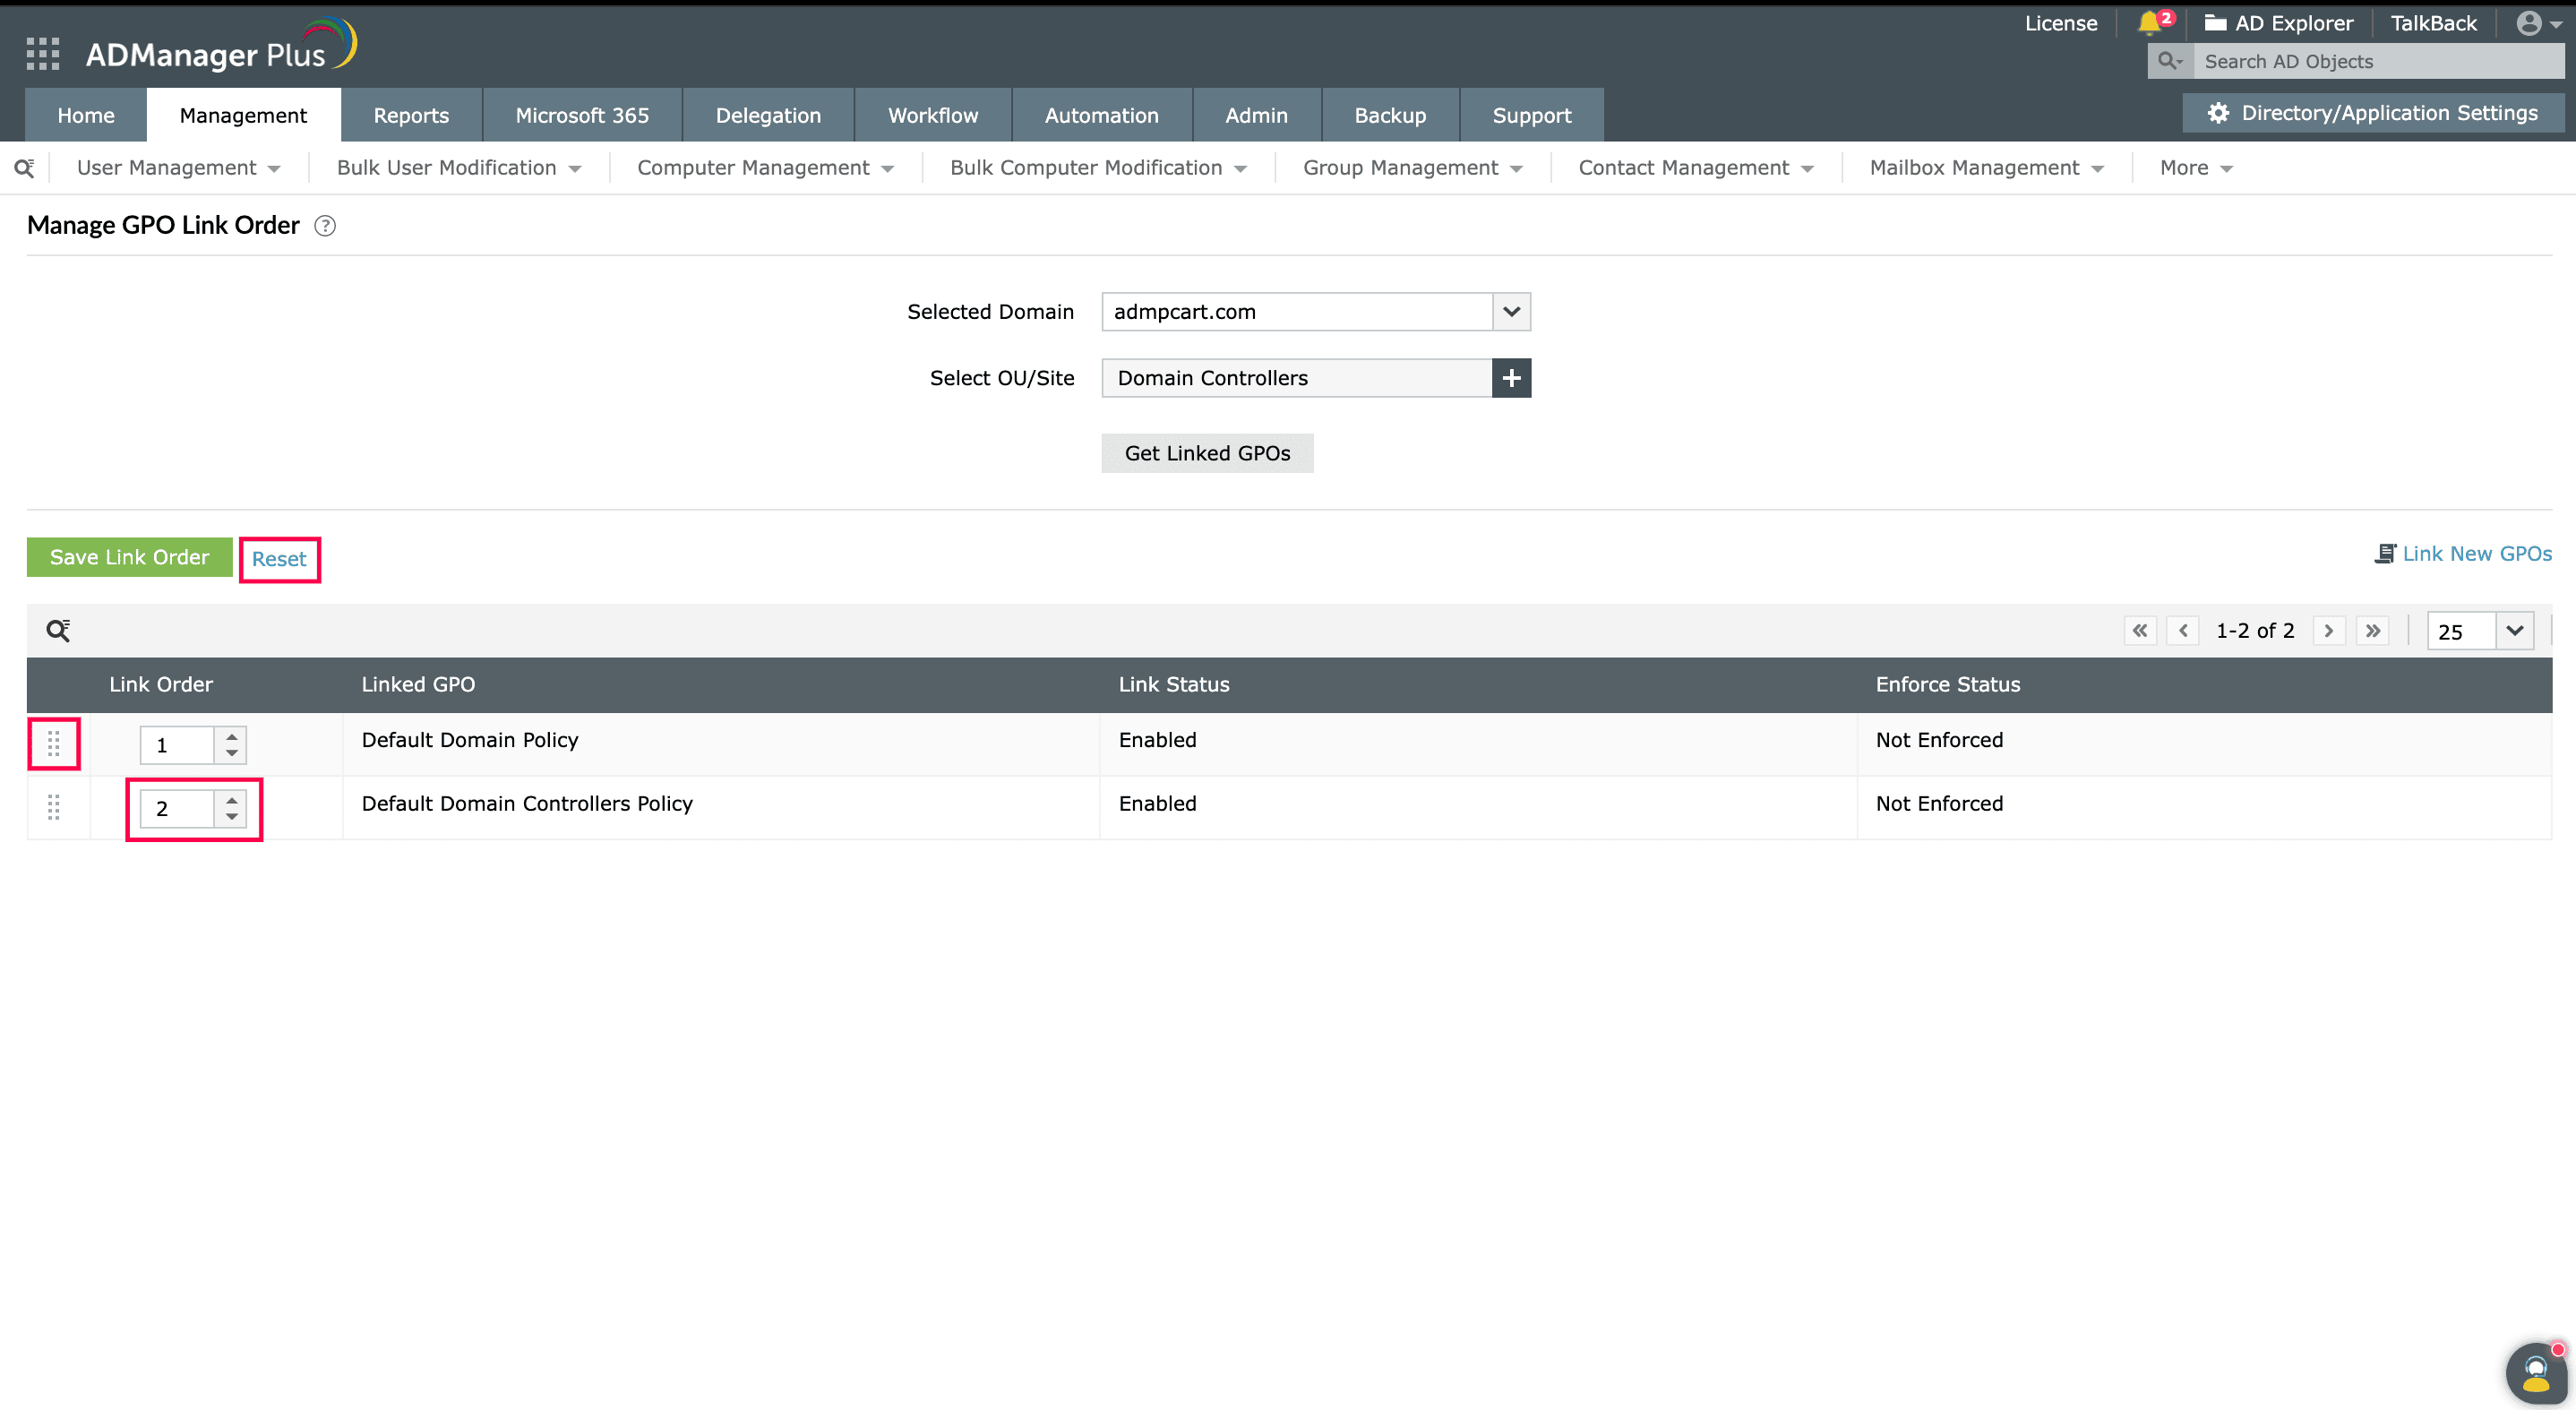Open help for Manage GPO Link Order
This screenshot has height=1410, width=2576.
[324, 226]
